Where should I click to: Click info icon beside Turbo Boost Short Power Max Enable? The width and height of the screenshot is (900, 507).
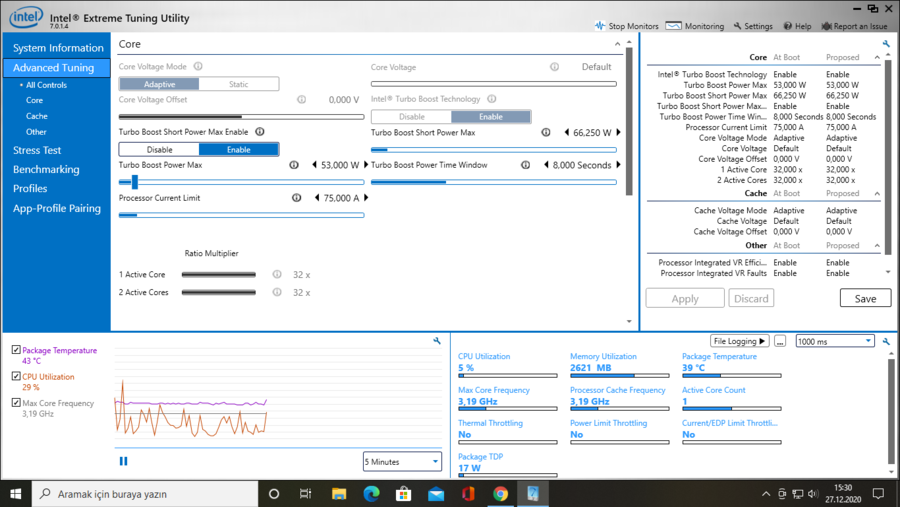coord(259,131)
